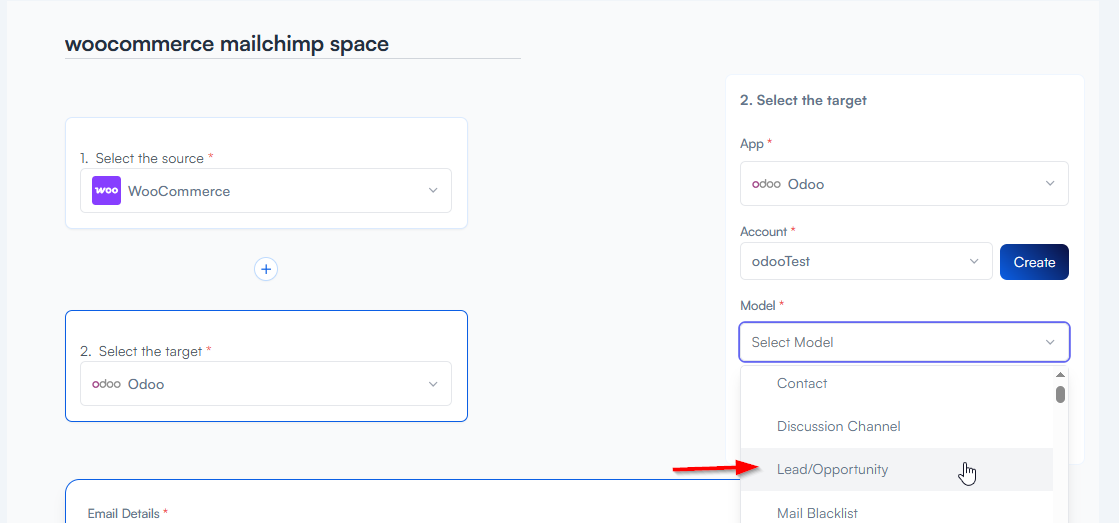Choose Contact from the model list
1119x523 pixels.
[802, 383]
